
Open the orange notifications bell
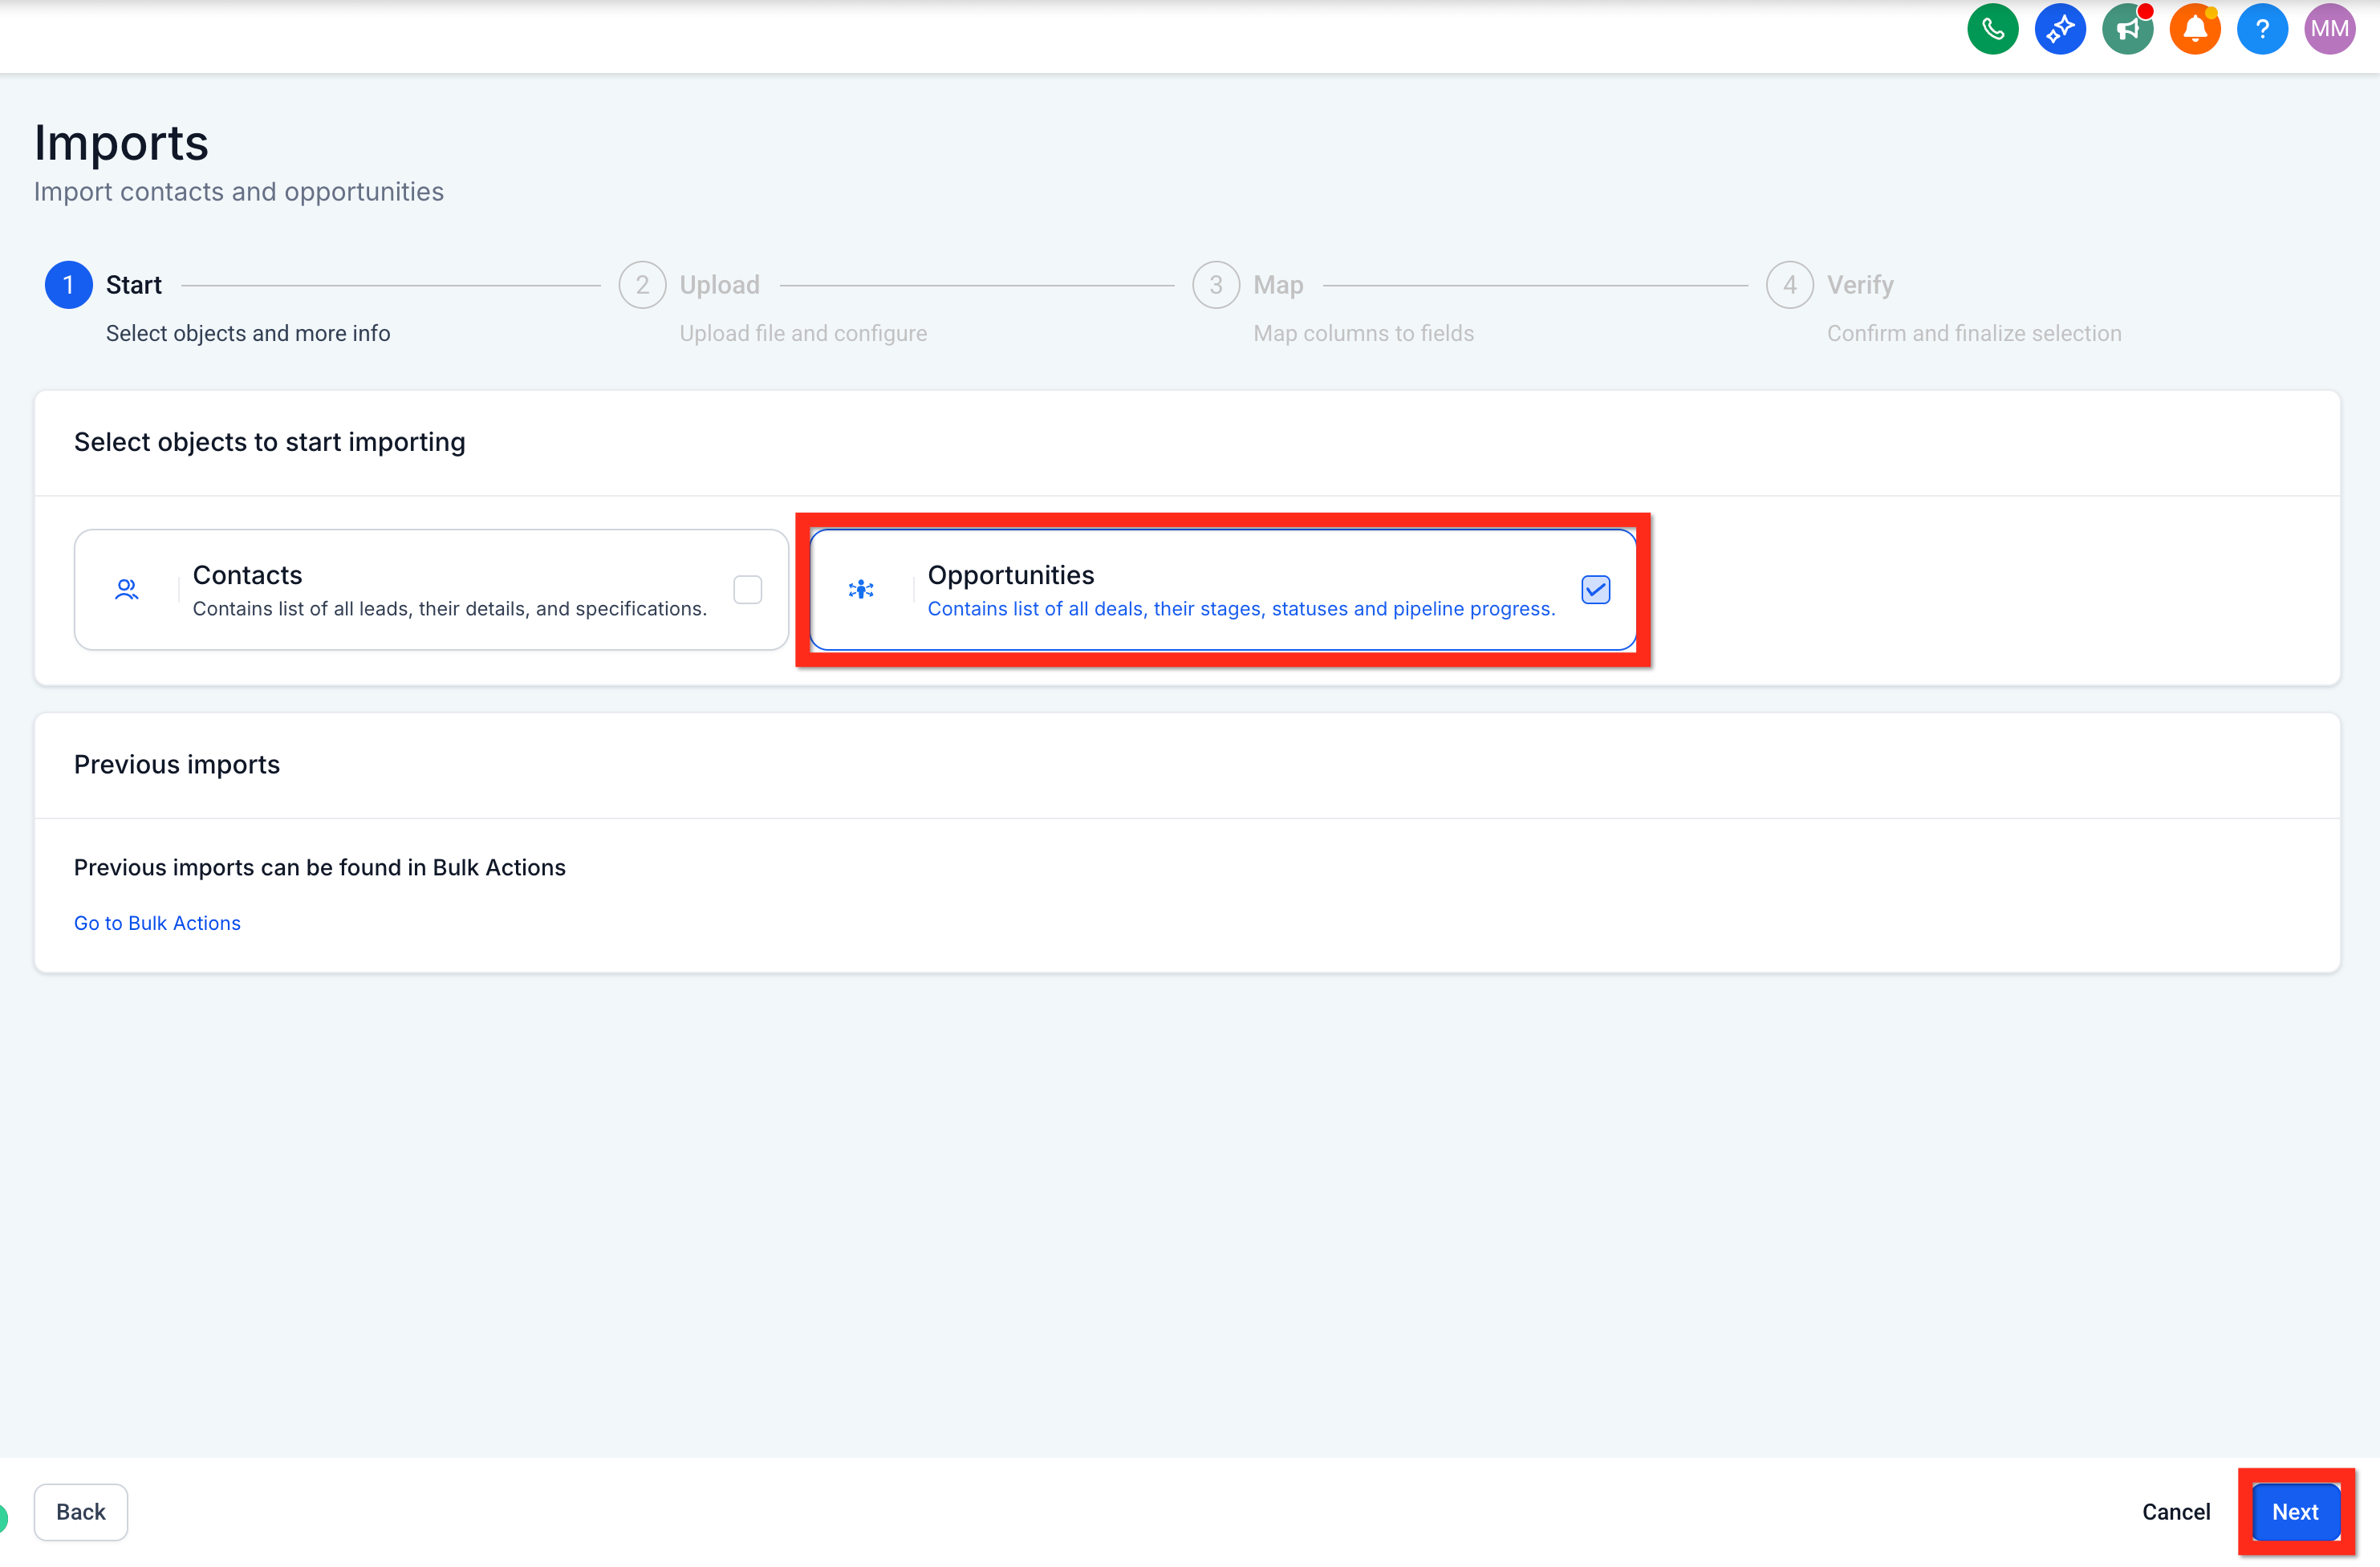[x=2194, y=29]
